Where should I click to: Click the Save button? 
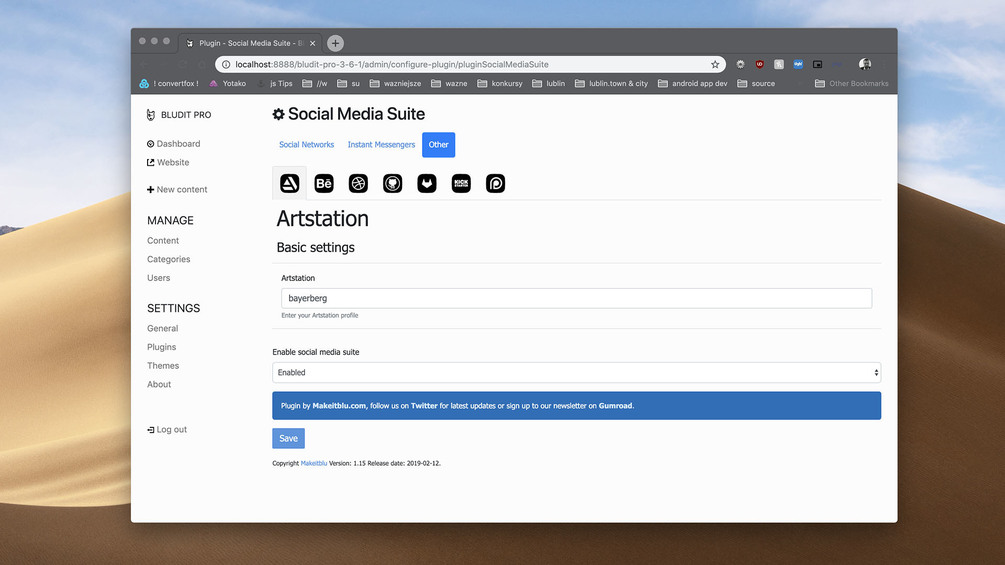coord(288,438)
